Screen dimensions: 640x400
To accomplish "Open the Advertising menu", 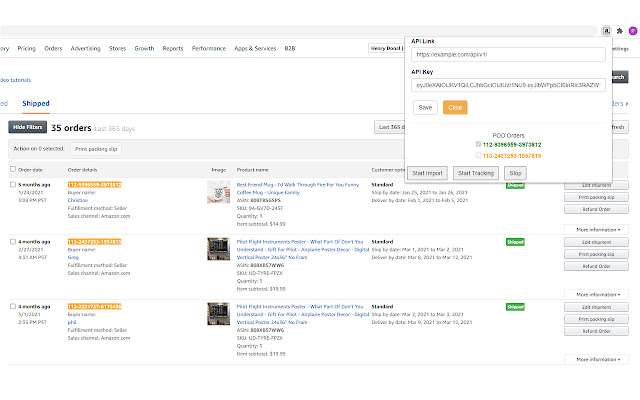I will click(x=85, y=48).
